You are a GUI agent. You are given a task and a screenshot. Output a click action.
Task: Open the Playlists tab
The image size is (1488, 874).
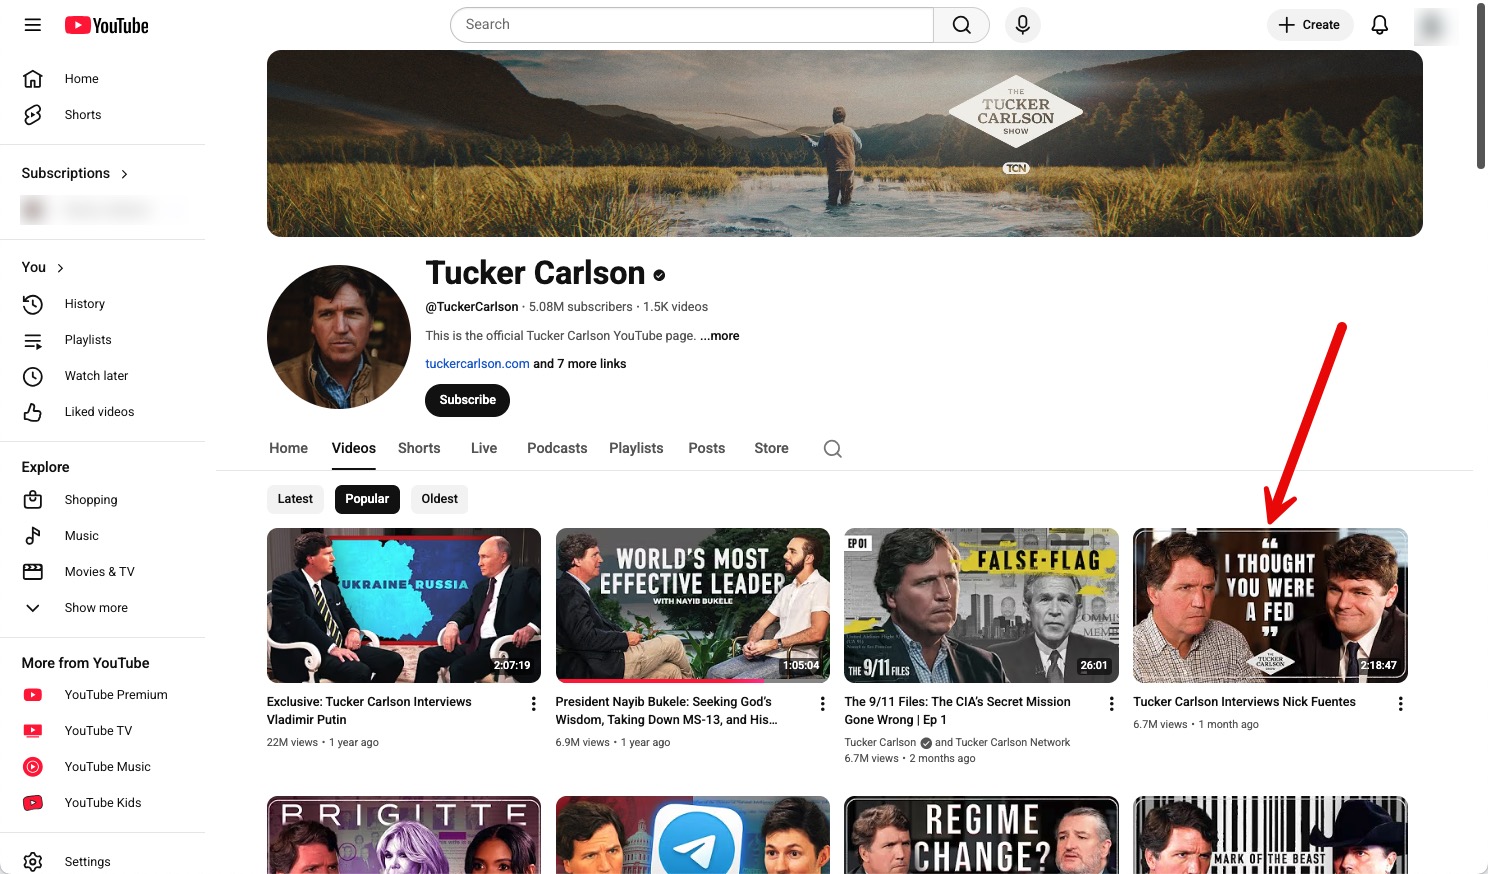point(636,448)
